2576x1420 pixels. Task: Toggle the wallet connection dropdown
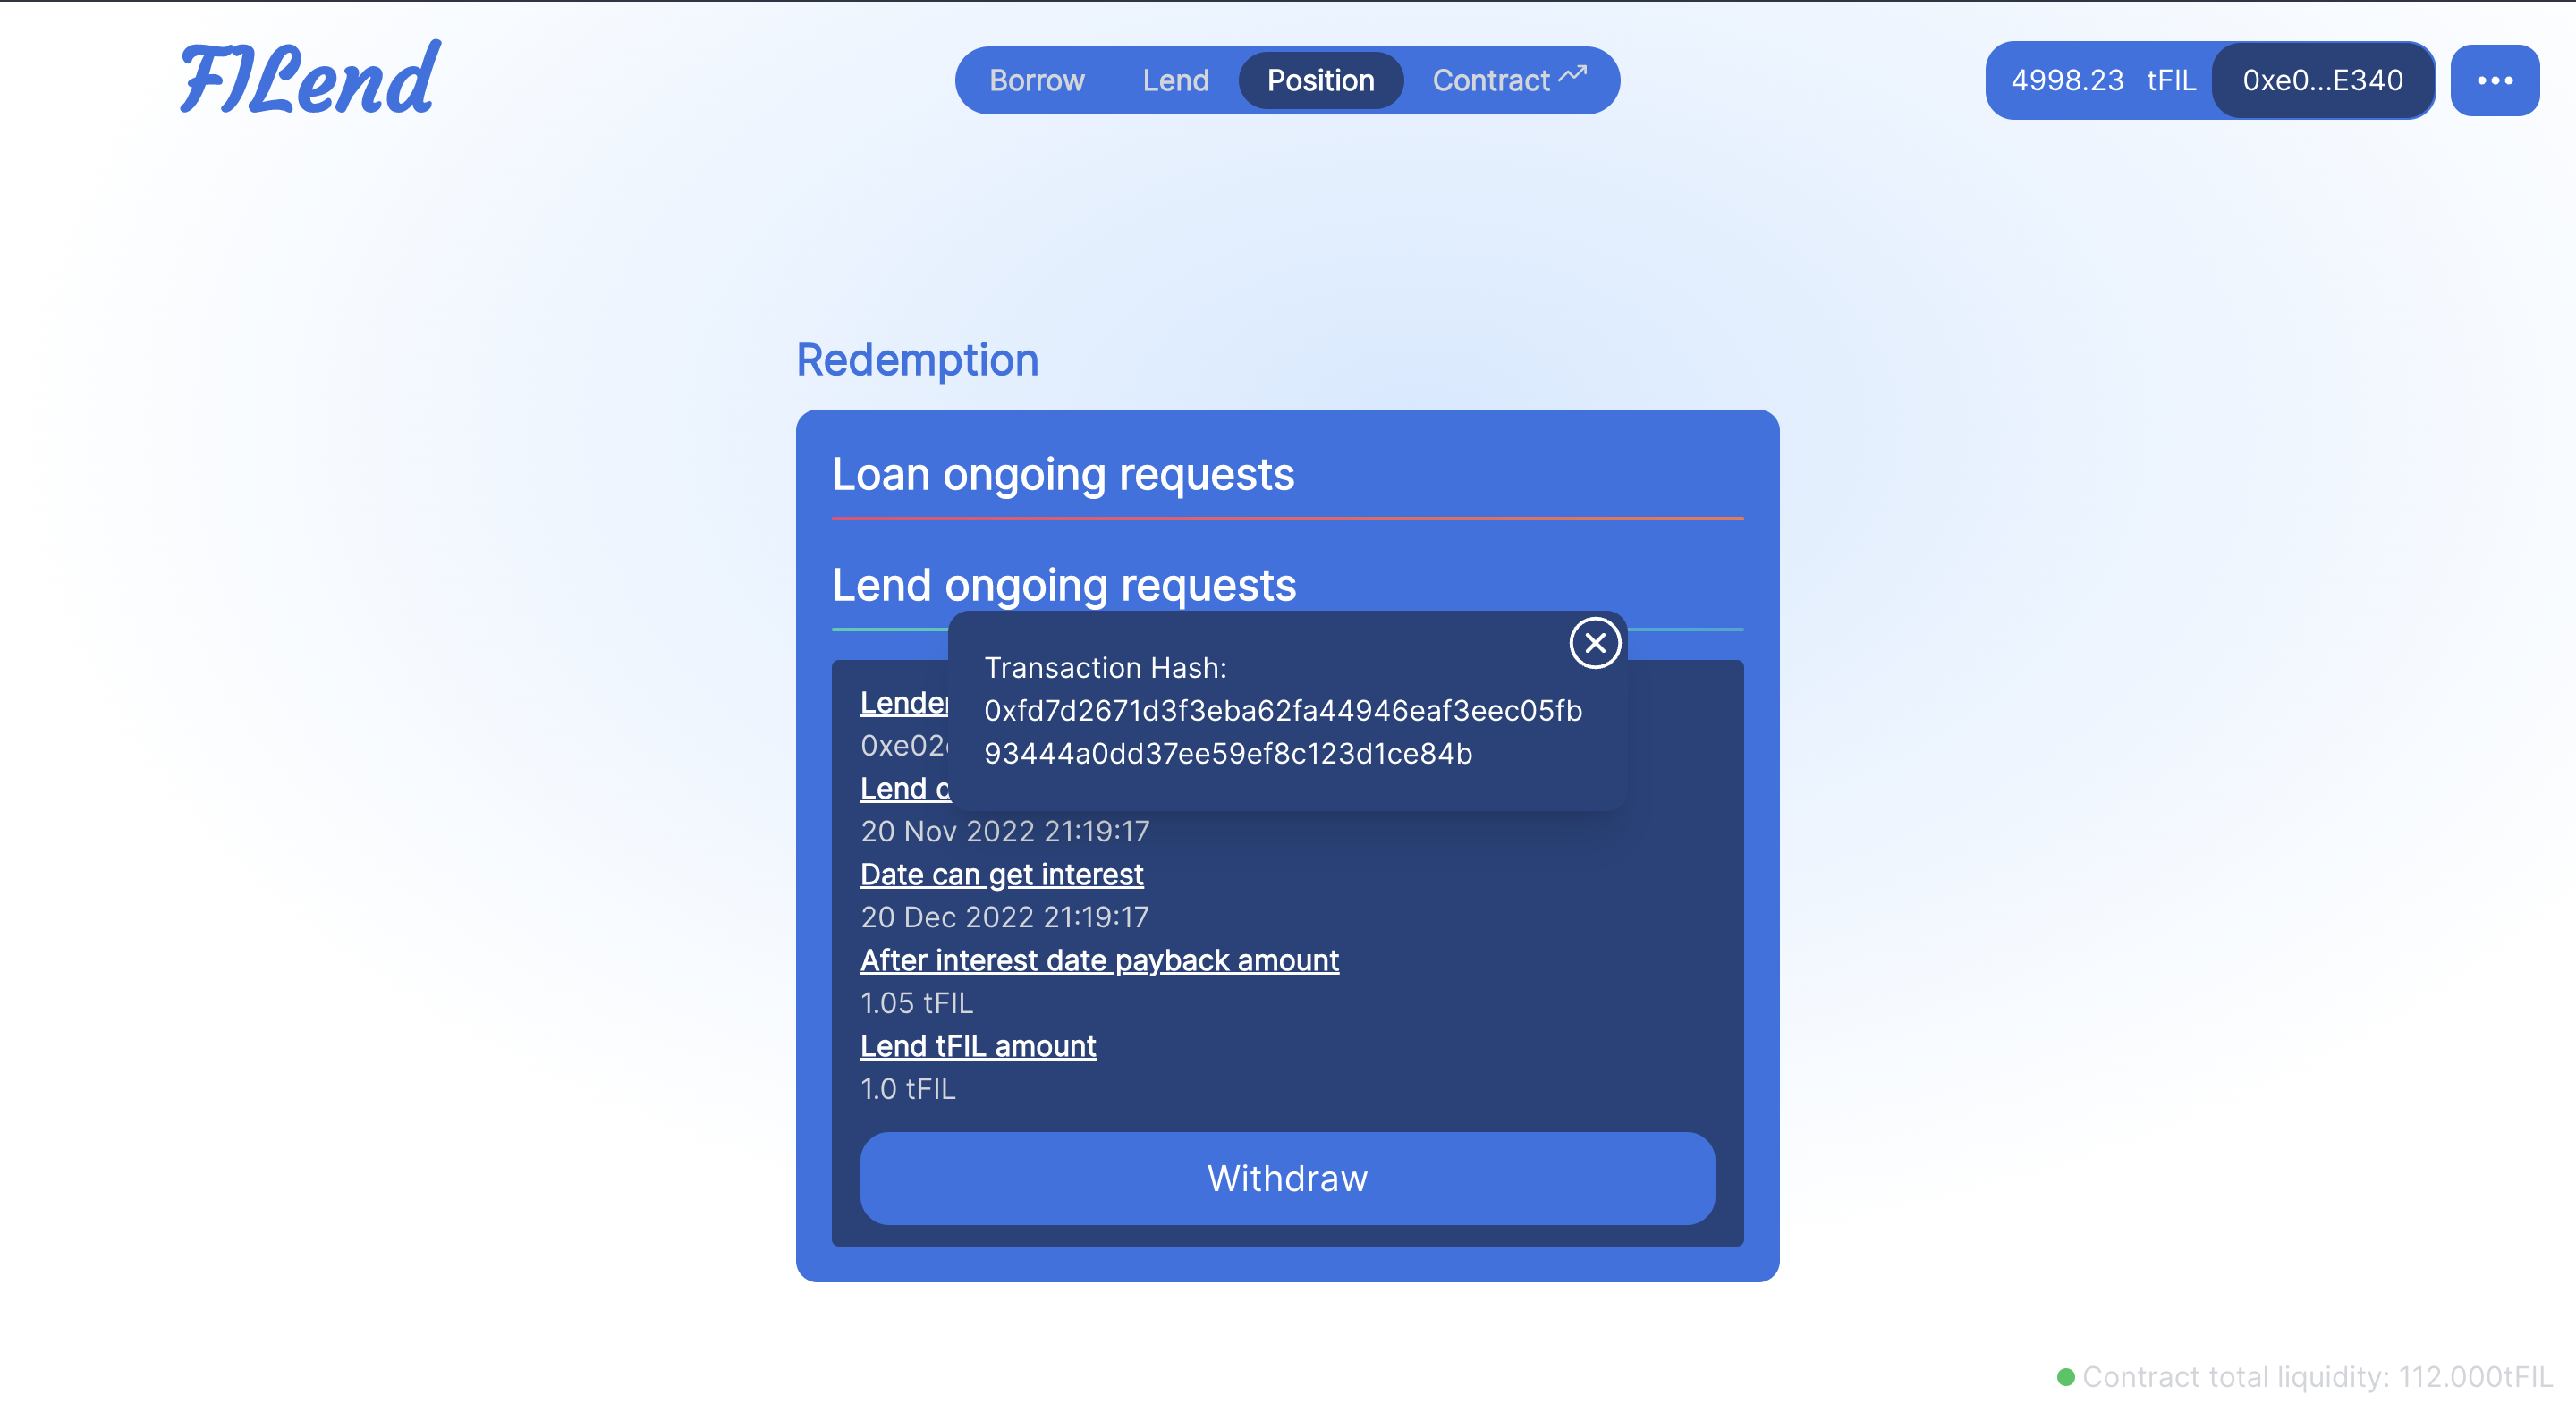point(2490,80)
